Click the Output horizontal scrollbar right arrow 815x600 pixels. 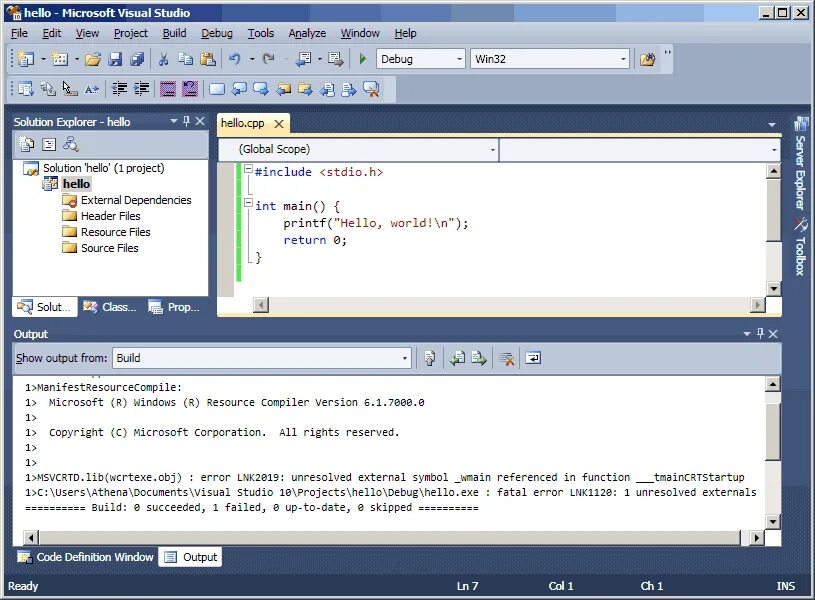[757, 538]
